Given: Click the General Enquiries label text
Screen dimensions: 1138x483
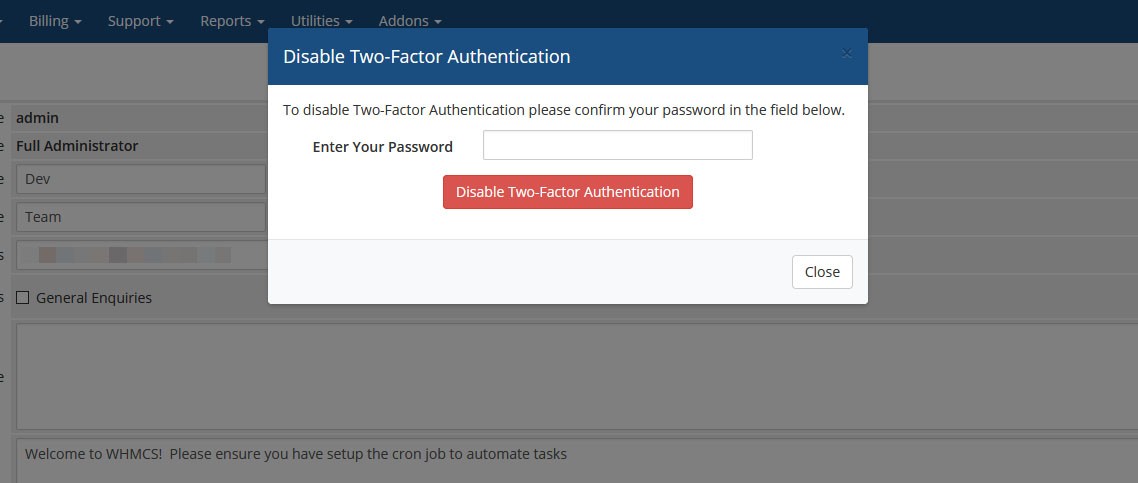Looking at the screenshot, I should [94, 298].
